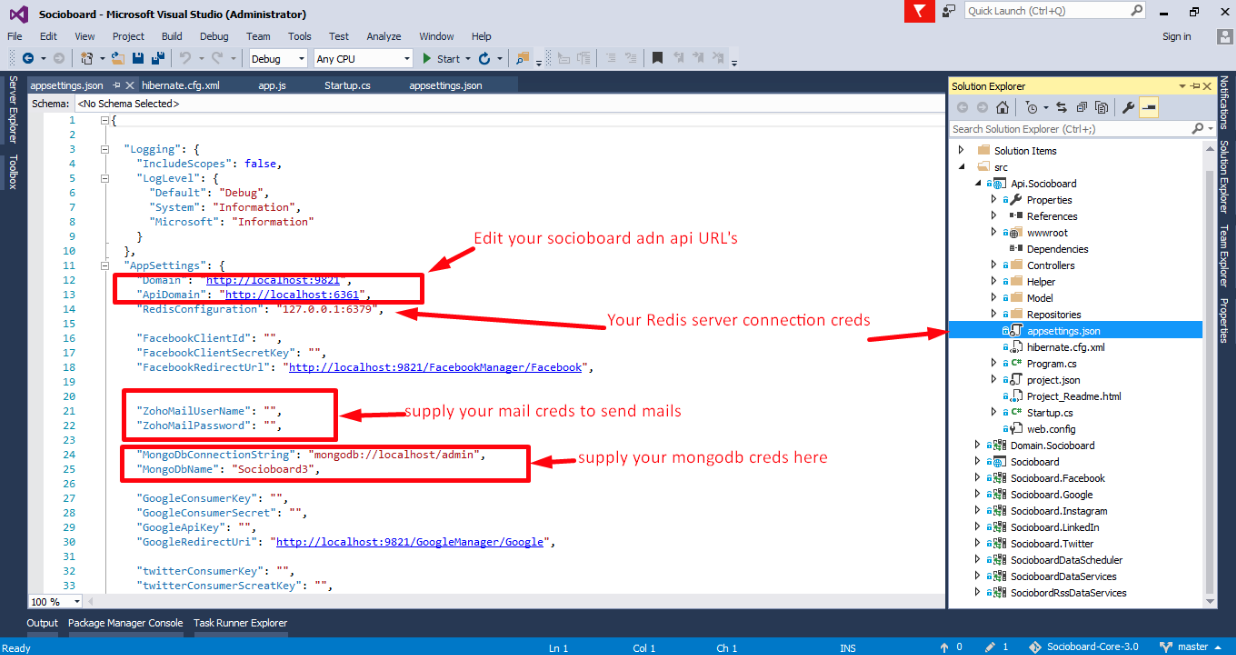1236x655 pixels.
Task: Switch to the hibernate.cfg.xml tab
Action: 180,86
